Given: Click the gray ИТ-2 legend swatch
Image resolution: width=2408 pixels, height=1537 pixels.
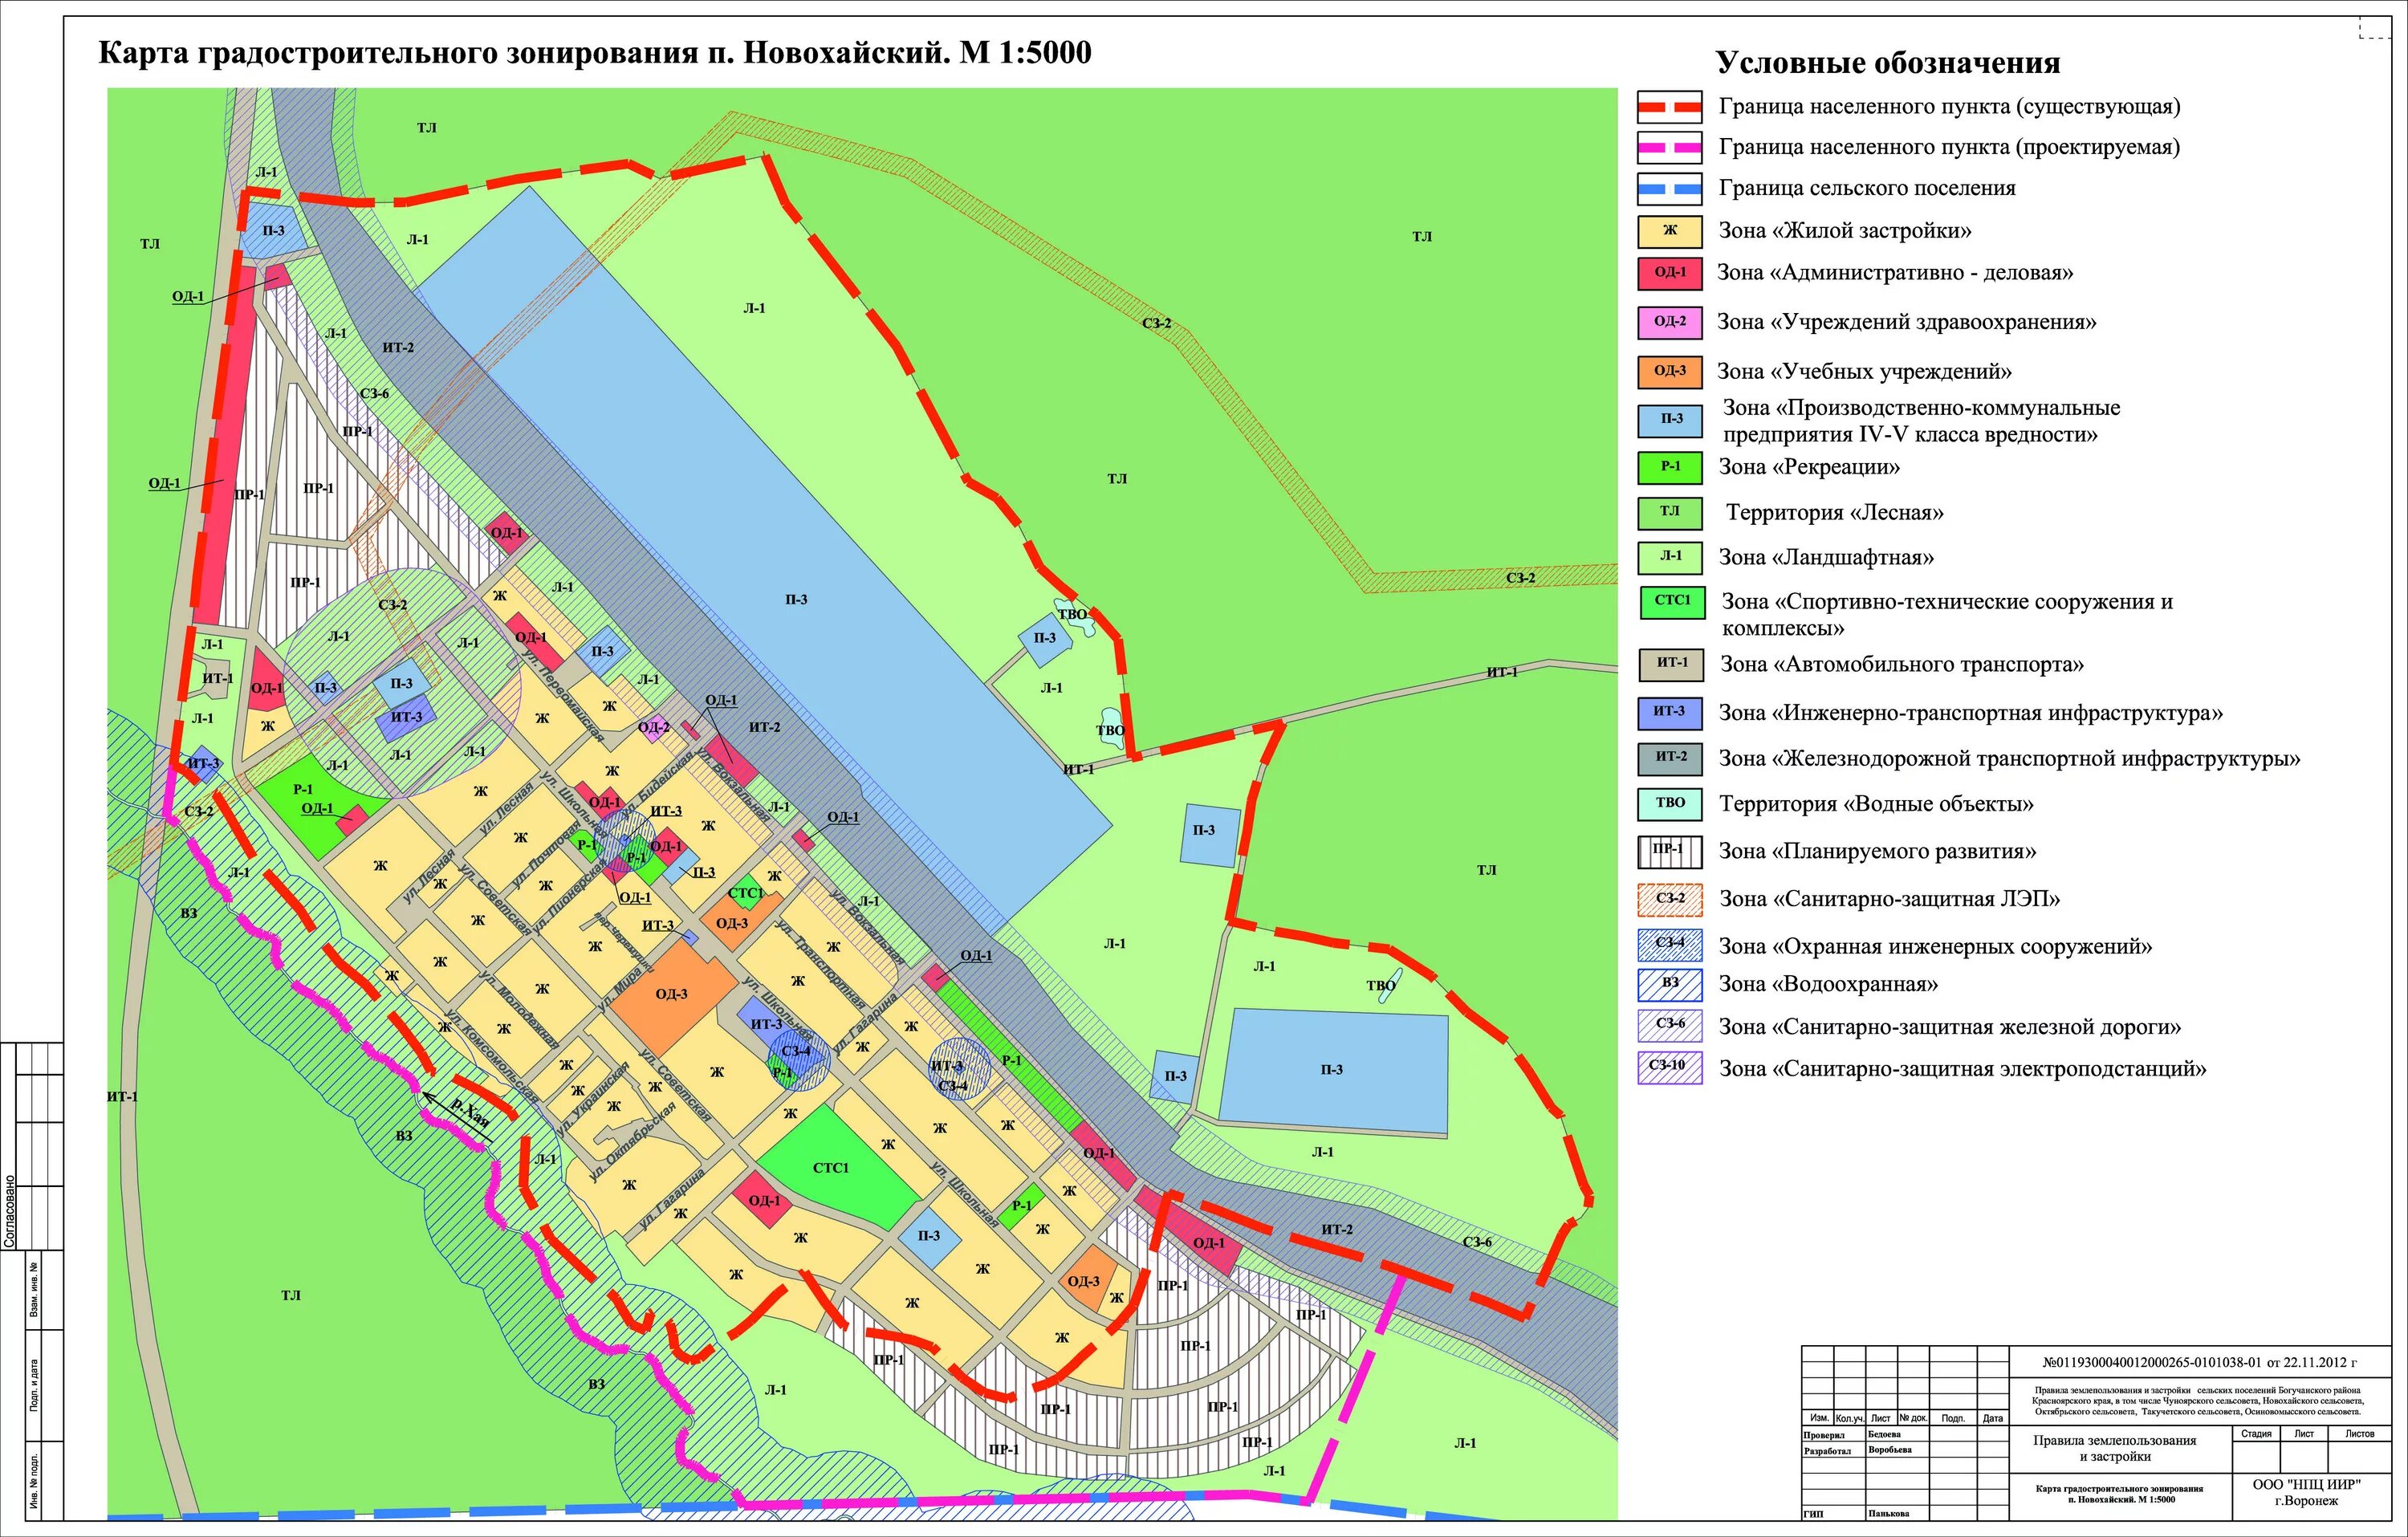Looking at the screenshot, I should click(1669, 758).
